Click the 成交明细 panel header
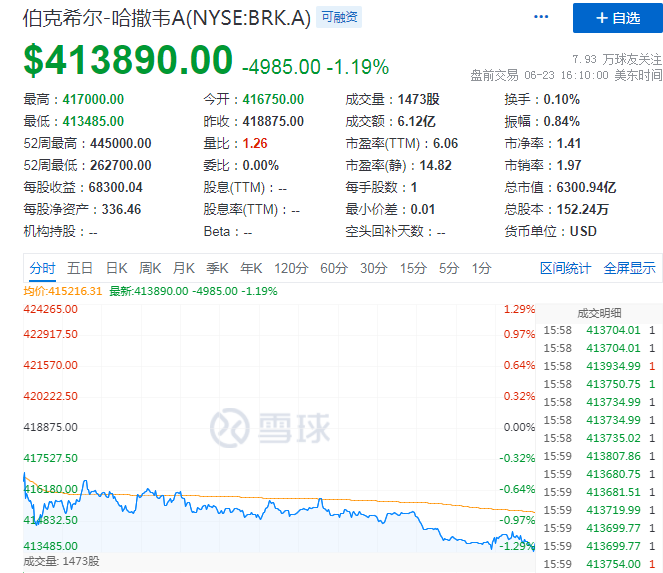The height and width of the screenshot is (573, 663). click(599, 313)
